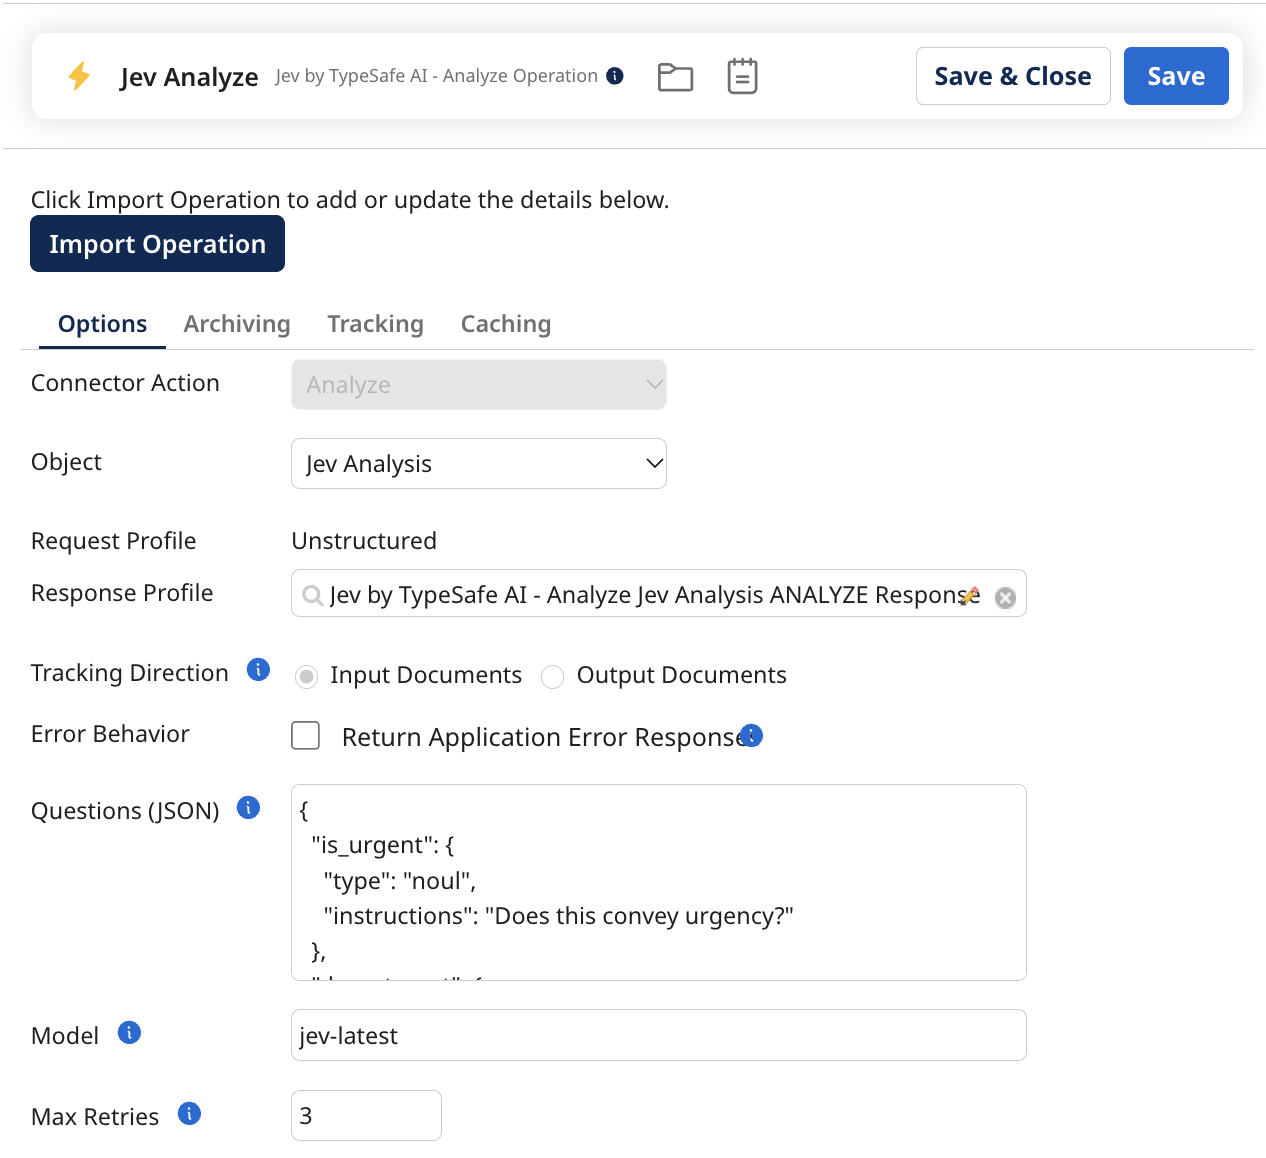The image size is (1266, 1158).
Task: Show Tracking Direction info tooltip
Action: tap(258, 670)
